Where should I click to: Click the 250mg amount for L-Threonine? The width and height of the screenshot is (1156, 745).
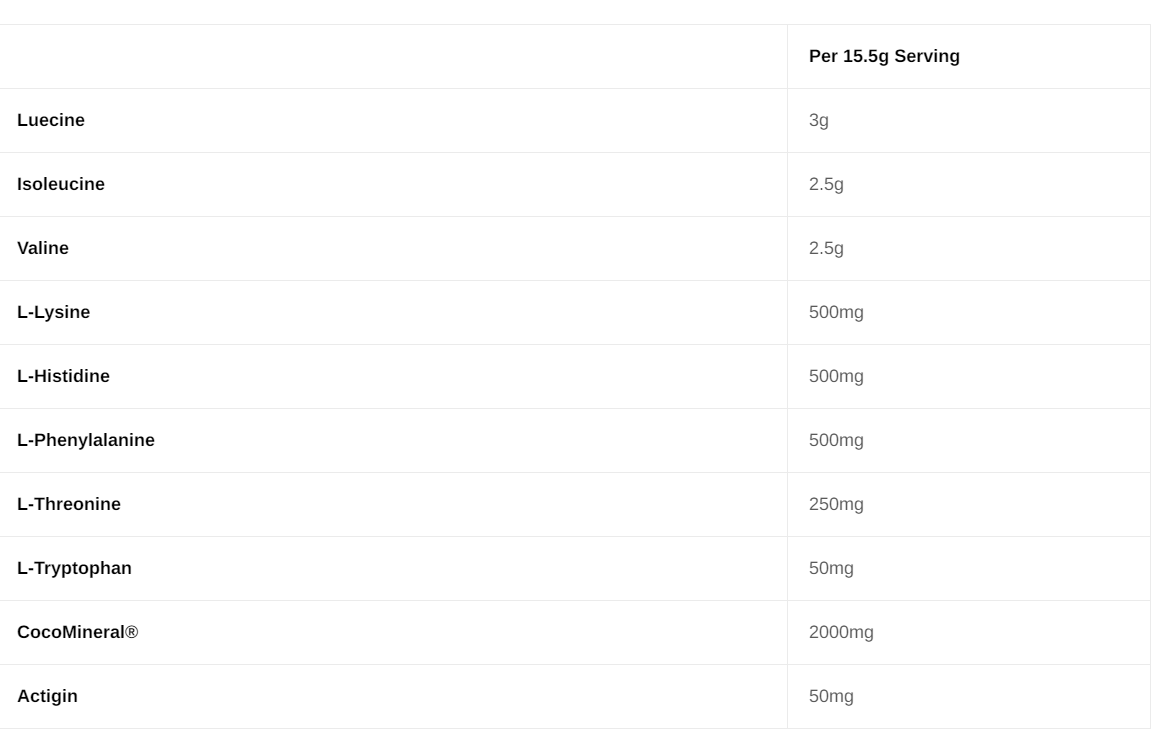click(x=836, y=504)
